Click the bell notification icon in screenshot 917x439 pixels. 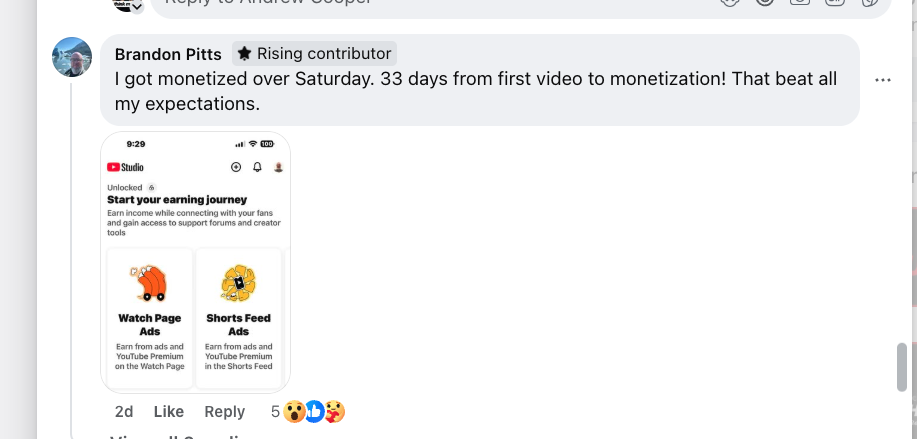click(257, 167)
